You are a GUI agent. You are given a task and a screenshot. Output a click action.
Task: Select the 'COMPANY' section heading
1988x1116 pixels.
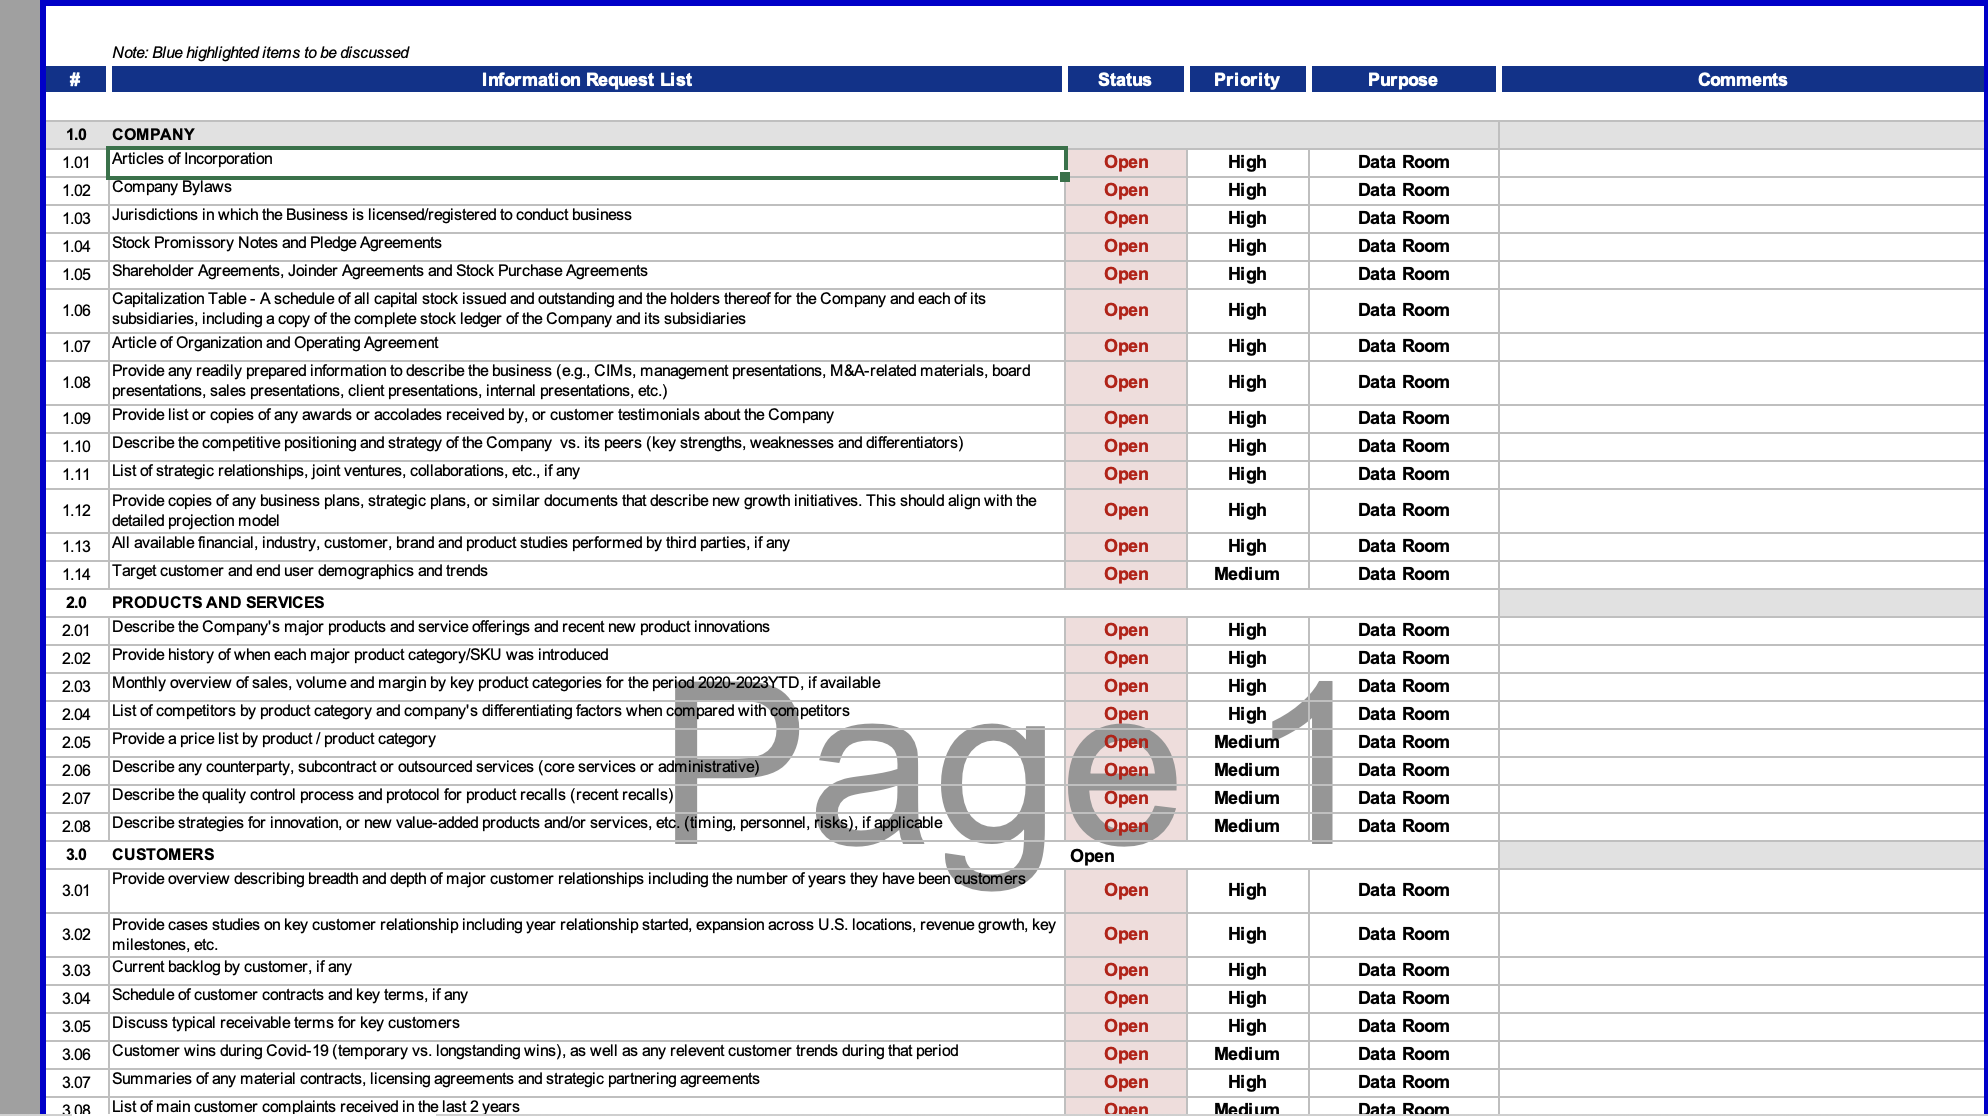153,134
